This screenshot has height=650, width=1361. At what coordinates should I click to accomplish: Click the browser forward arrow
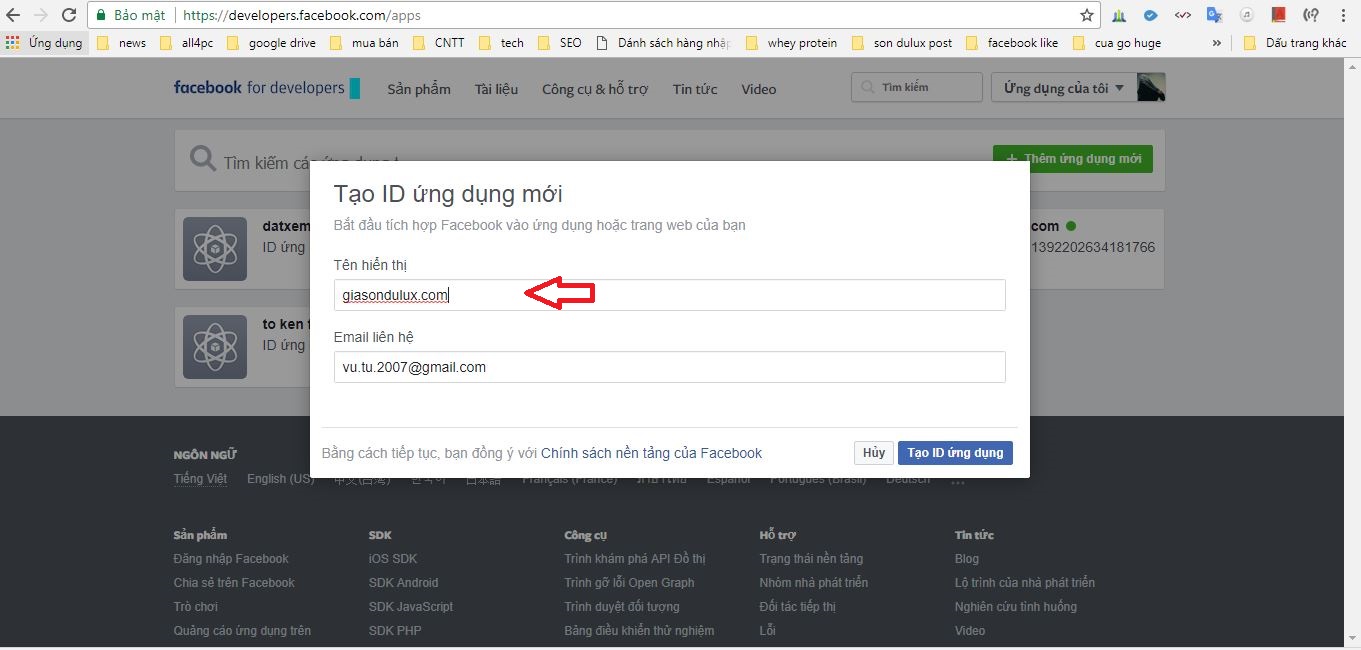point(41,16)
